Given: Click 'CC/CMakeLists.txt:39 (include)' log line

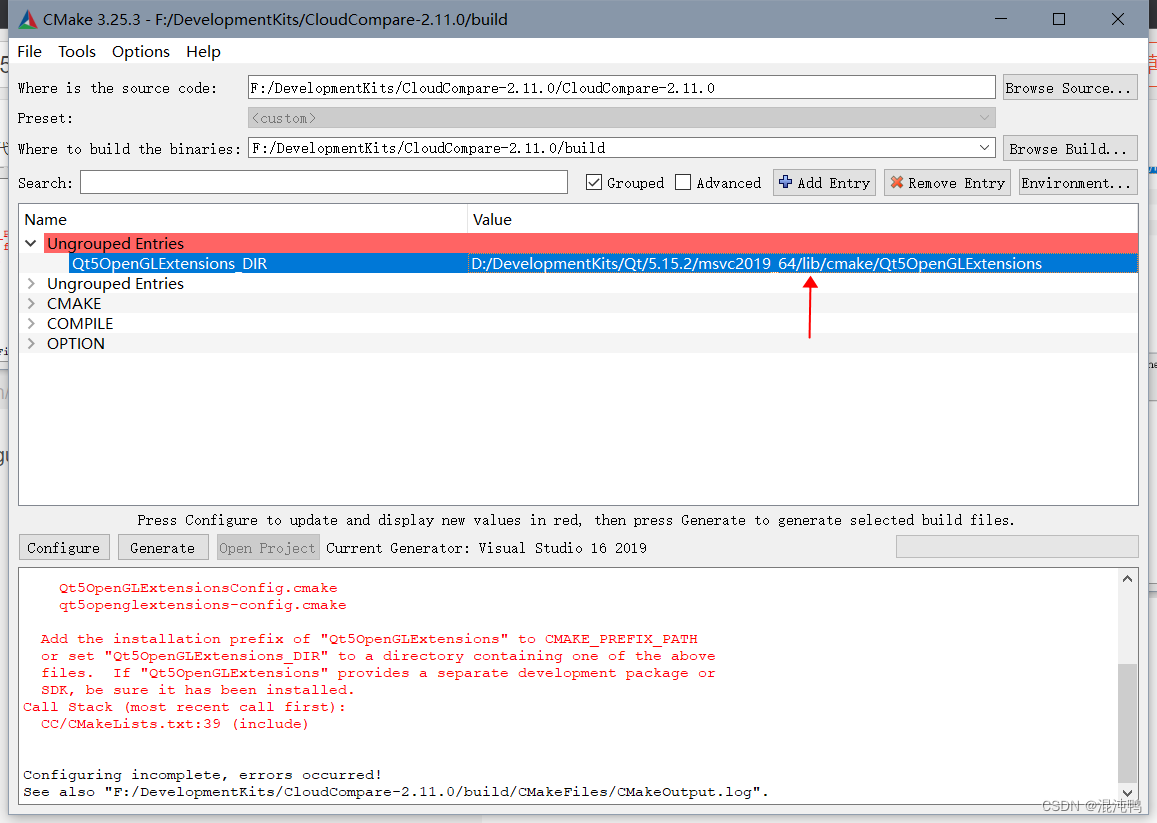Looking at the screenshot, I should coord(175,723).
